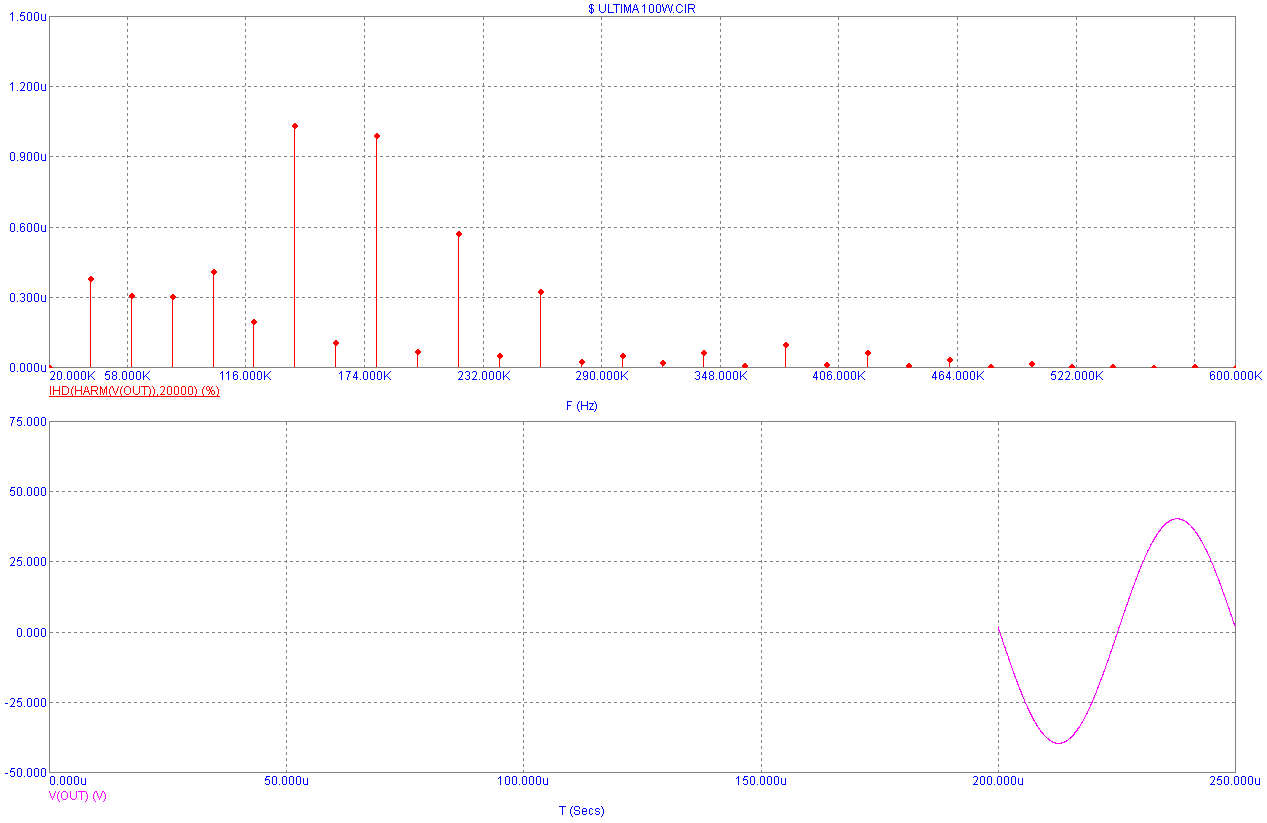Screen dimensions: 1267x823
Task: Click the 250.000u time axis label
Action: tap(1235, 780)
